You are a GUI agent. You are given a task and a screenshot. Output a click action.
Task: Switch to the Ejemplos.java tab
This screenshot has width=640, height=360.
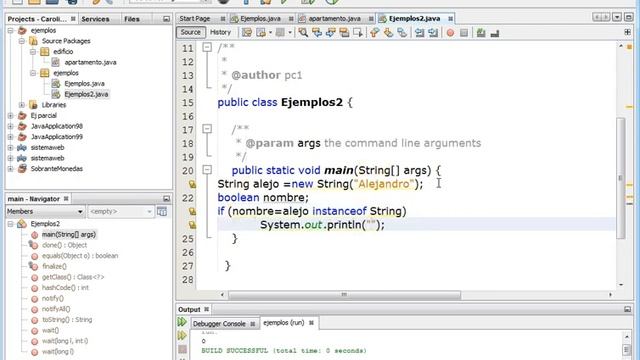pyautogui.click(x=260, y=18)
